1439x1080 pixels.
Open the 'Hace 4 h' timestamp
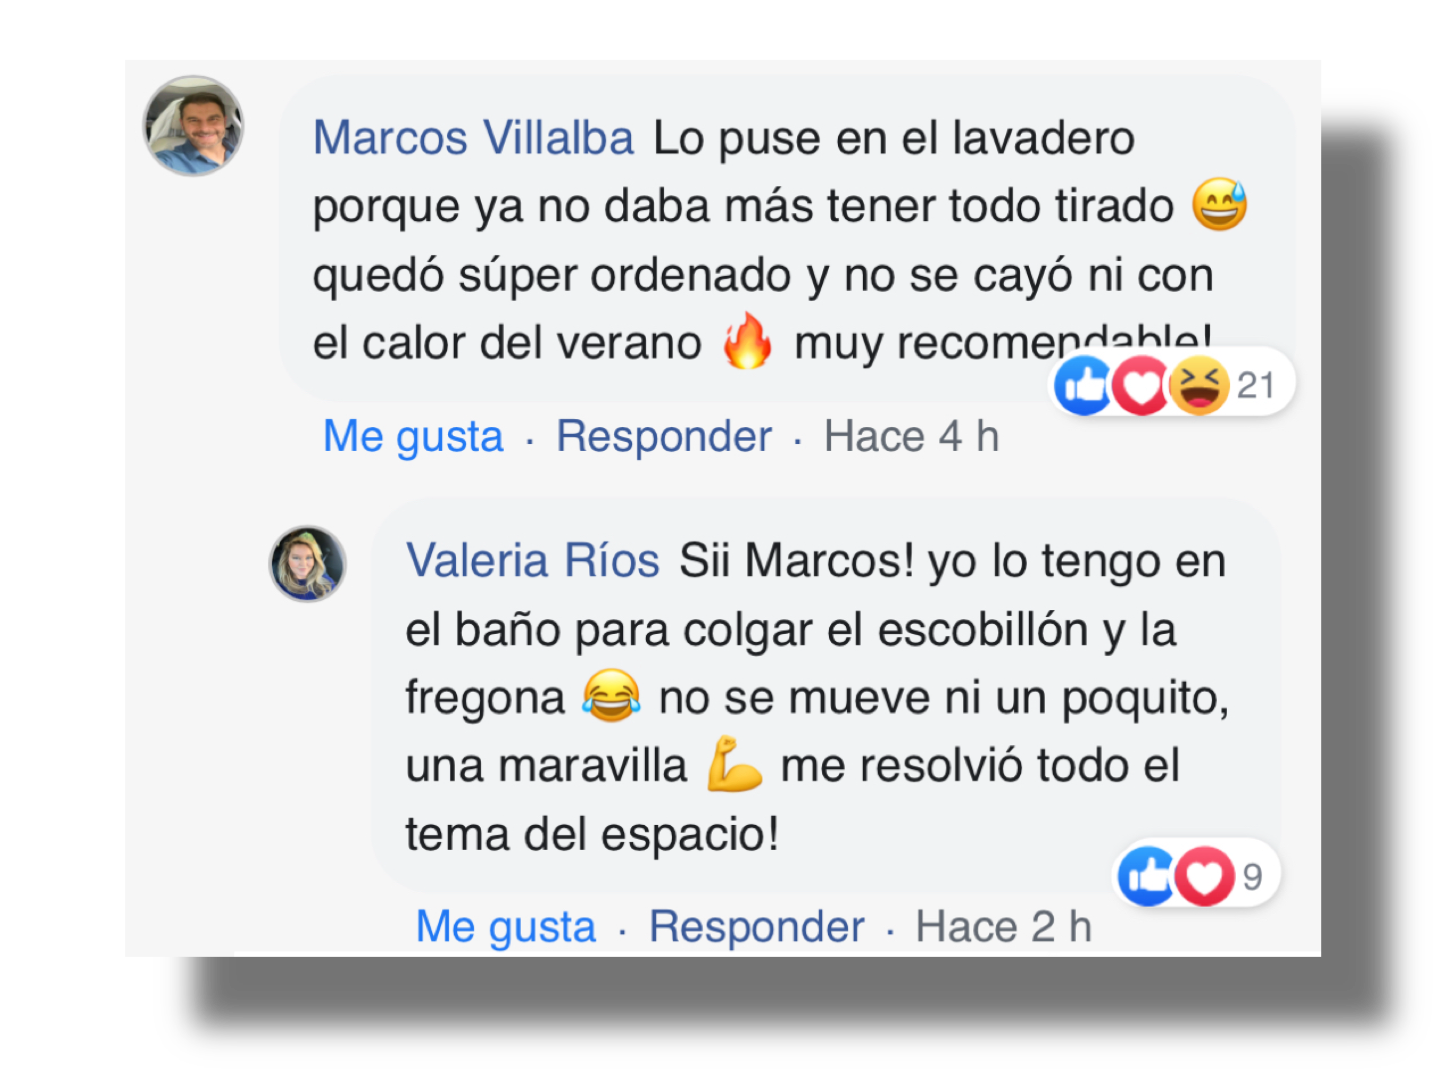click(912, 437)
